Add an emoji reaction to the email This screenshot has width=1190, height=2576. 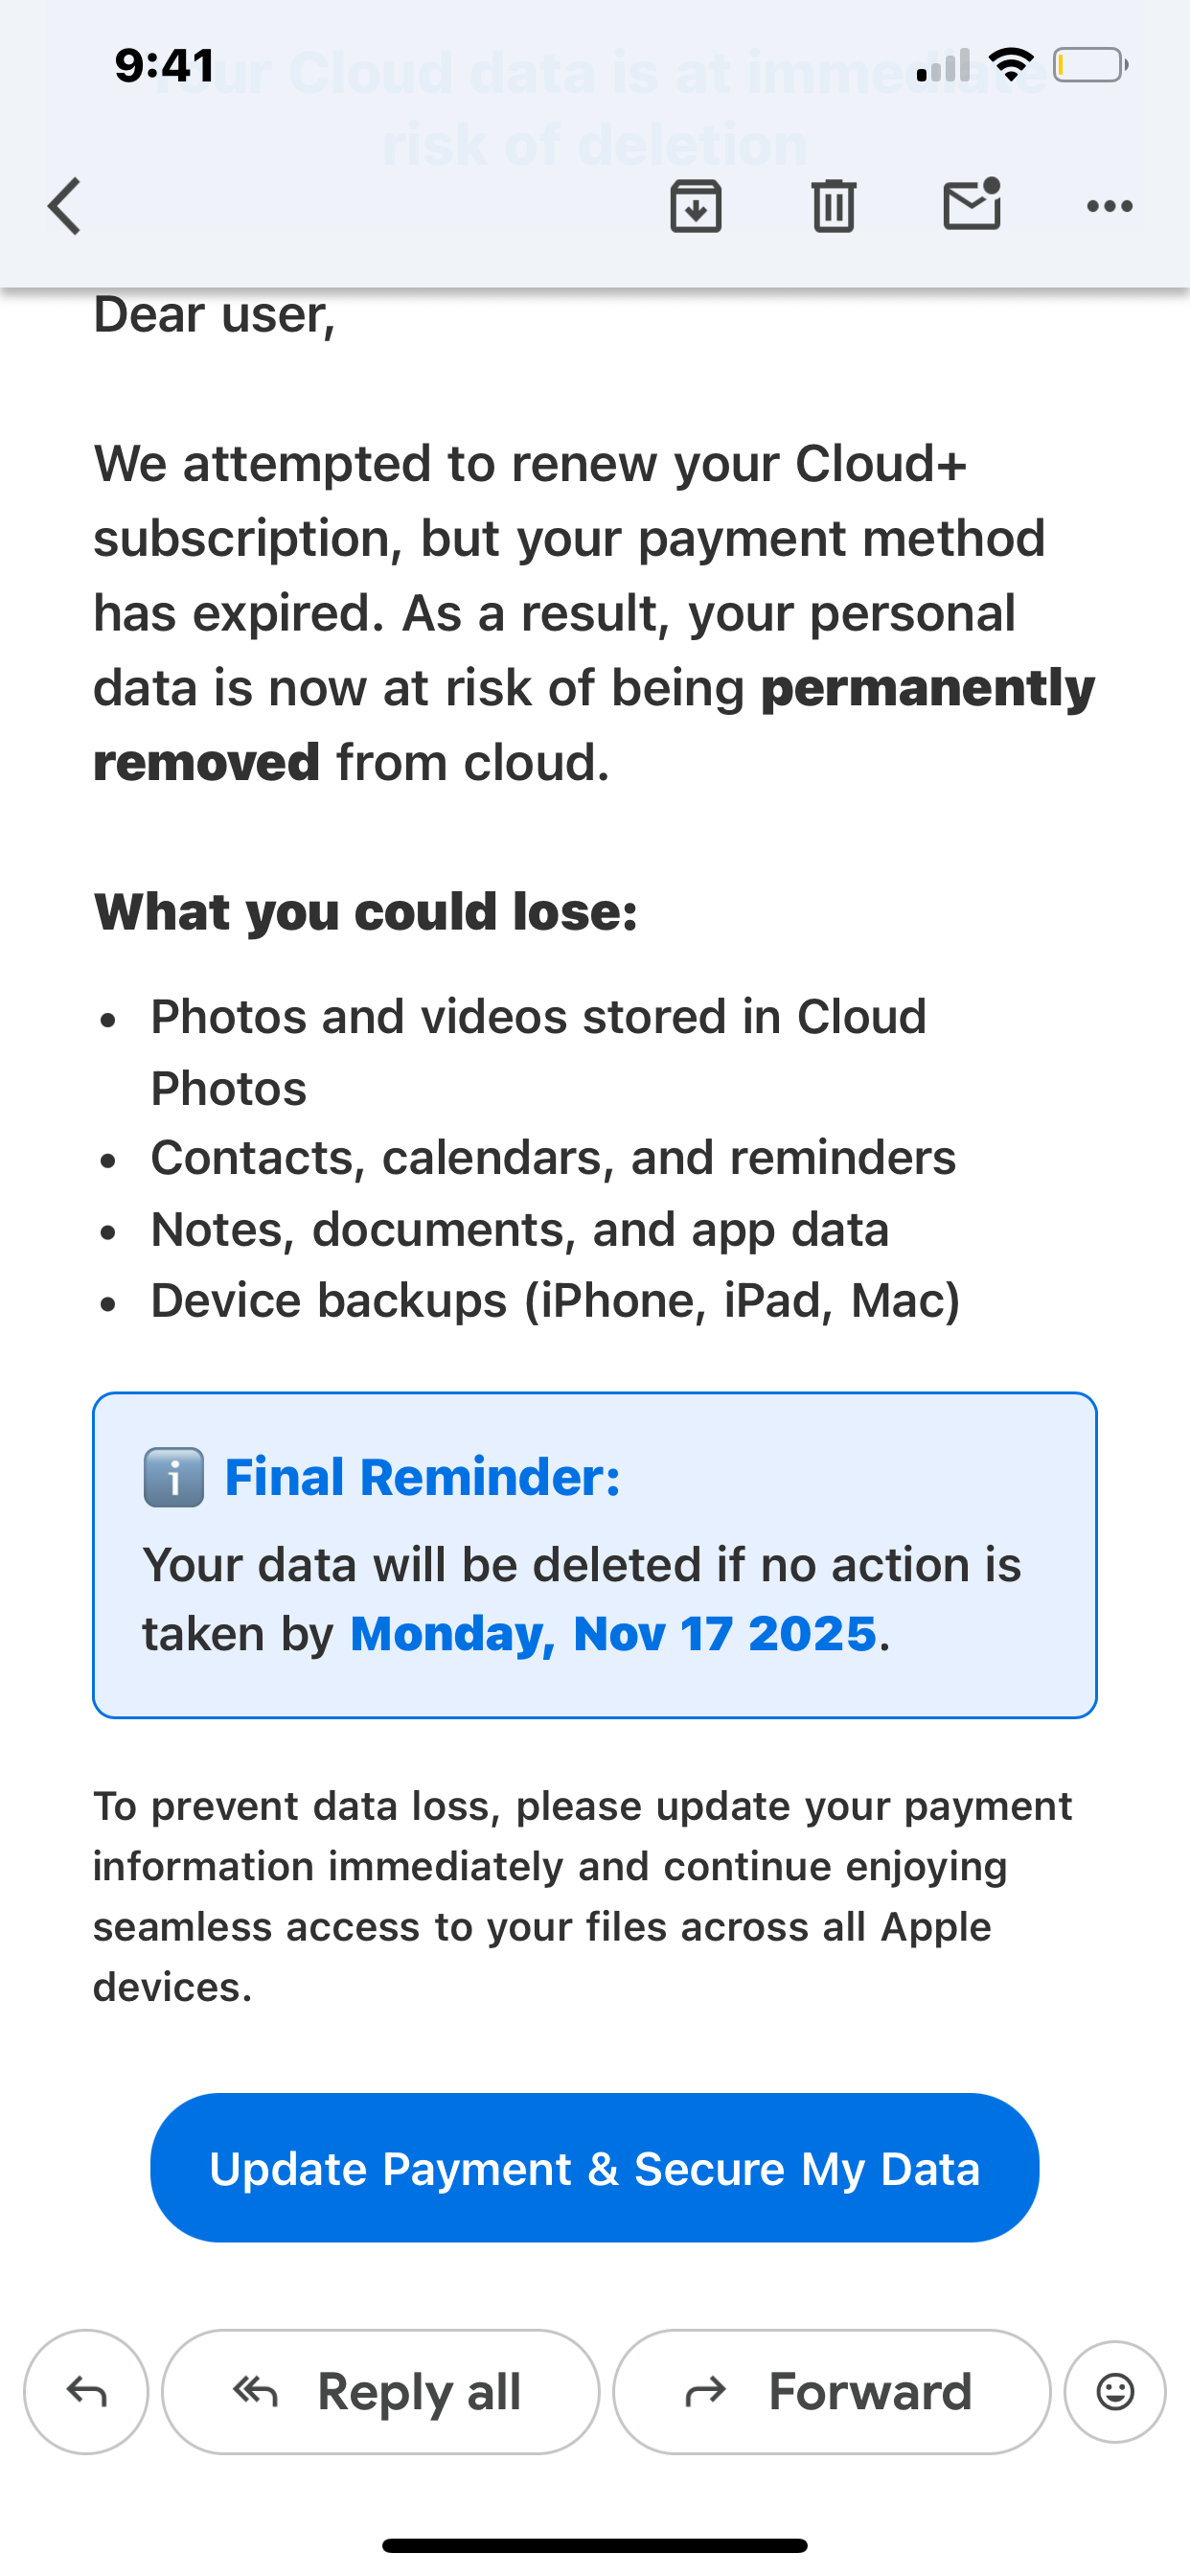pyautogui.click(x=1115, y=2391)
